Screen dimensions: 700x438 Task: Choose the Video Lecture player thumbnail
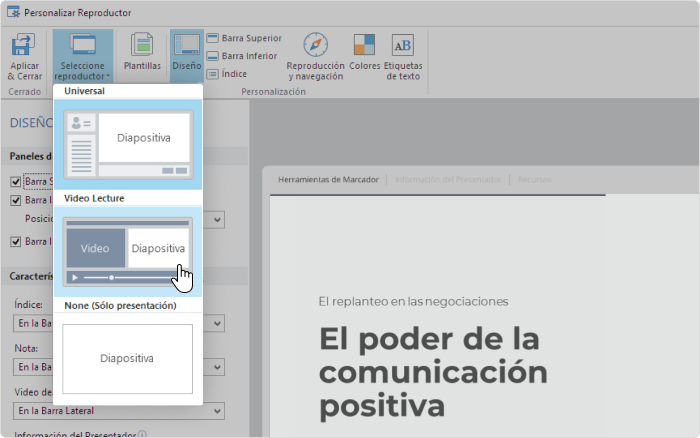coord(128,251)
